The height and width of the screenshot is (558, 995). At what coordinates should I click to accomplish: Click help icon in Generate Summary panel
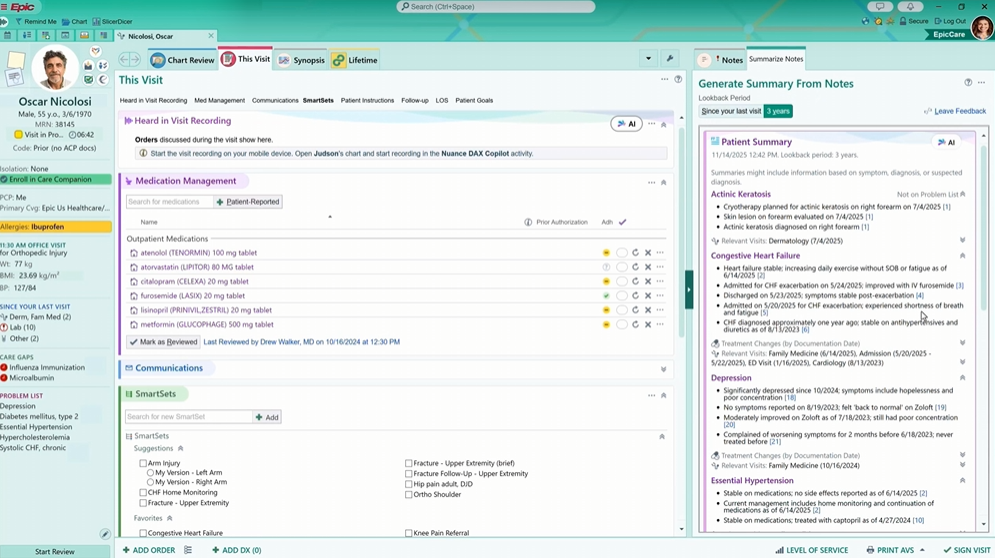pyautogui.click(x=967, y=83)
